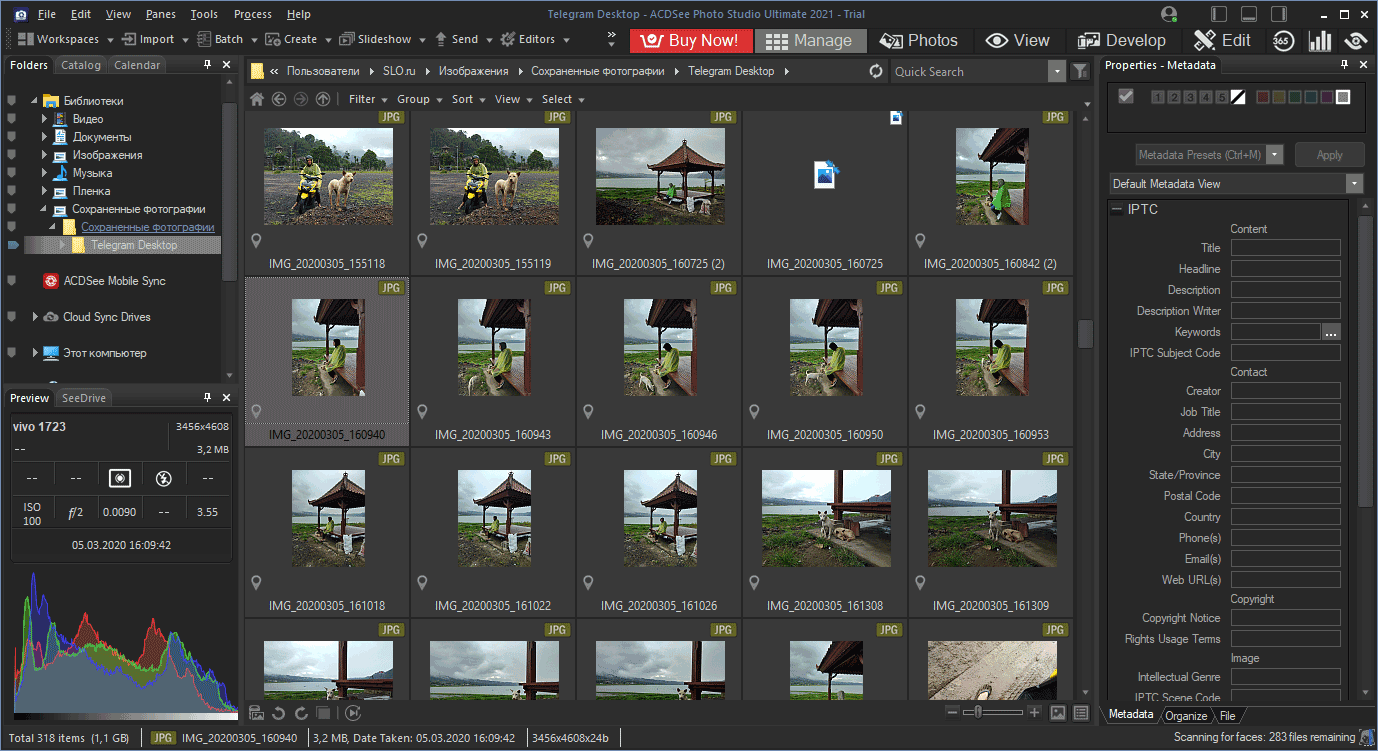Switch to the Calendar tab
1378x751 pixels.
[137, 65]
